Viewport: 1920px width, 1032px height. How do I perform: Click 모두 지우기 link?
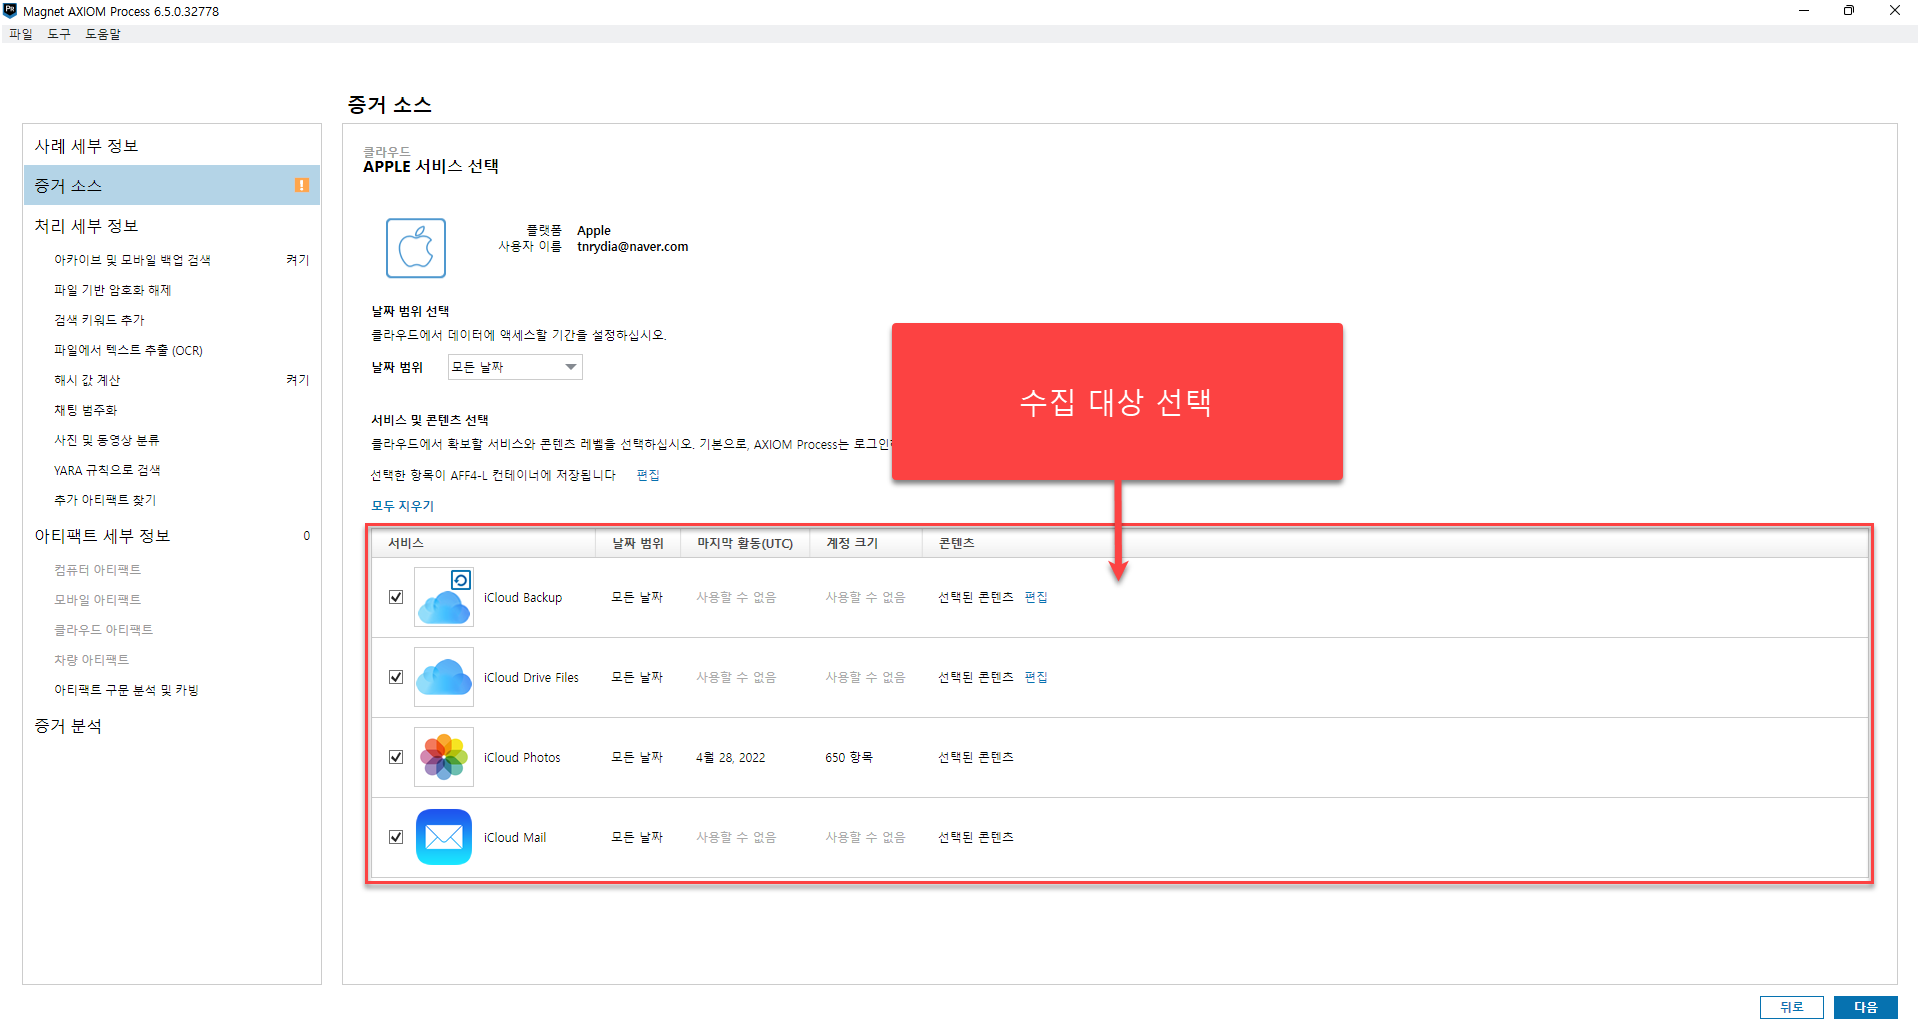point(402,506)
